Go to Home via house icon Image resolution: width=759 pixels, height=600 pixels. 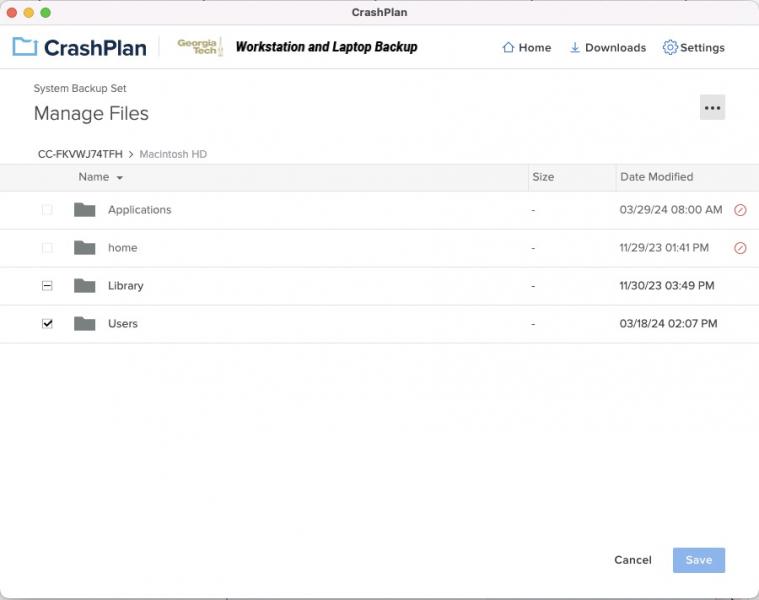[x=508, y=47]
